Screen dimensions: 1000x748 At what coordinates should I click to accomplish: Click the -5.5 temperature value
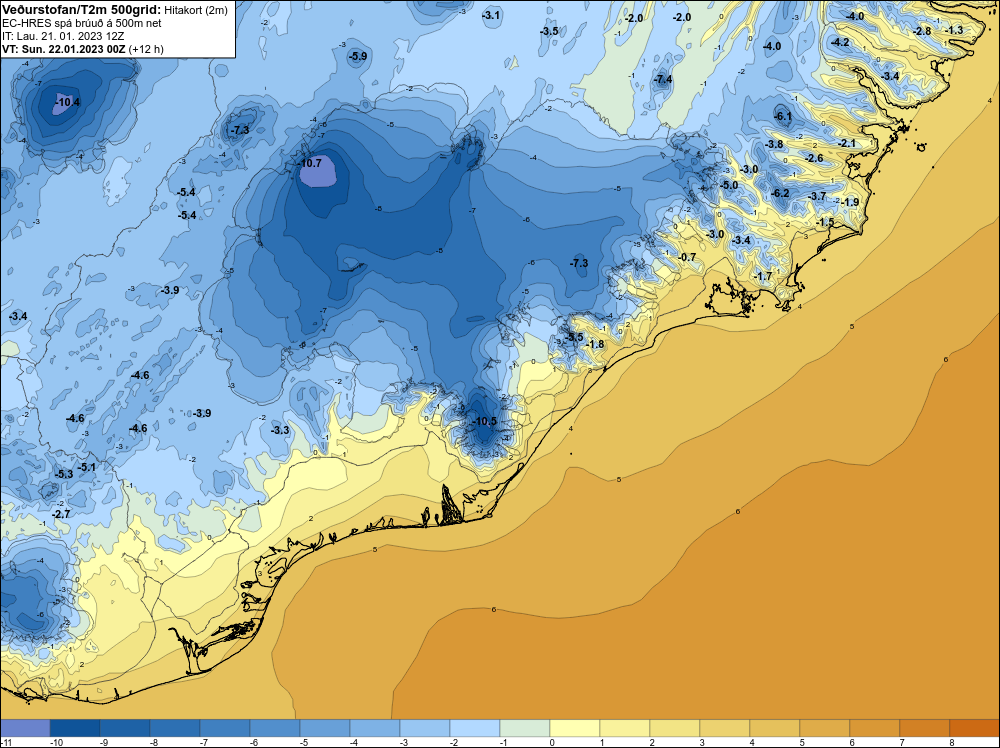click(x=574, y=337)
